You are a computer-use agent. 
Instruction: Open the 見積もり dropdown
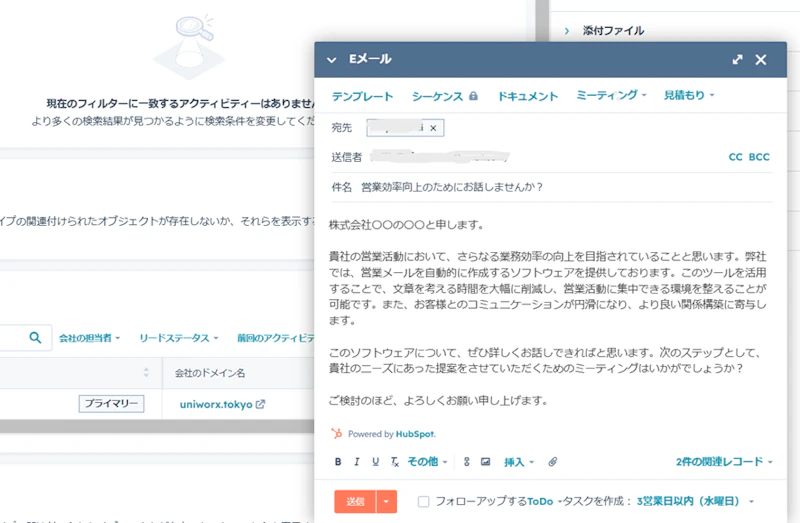[689, 95]
